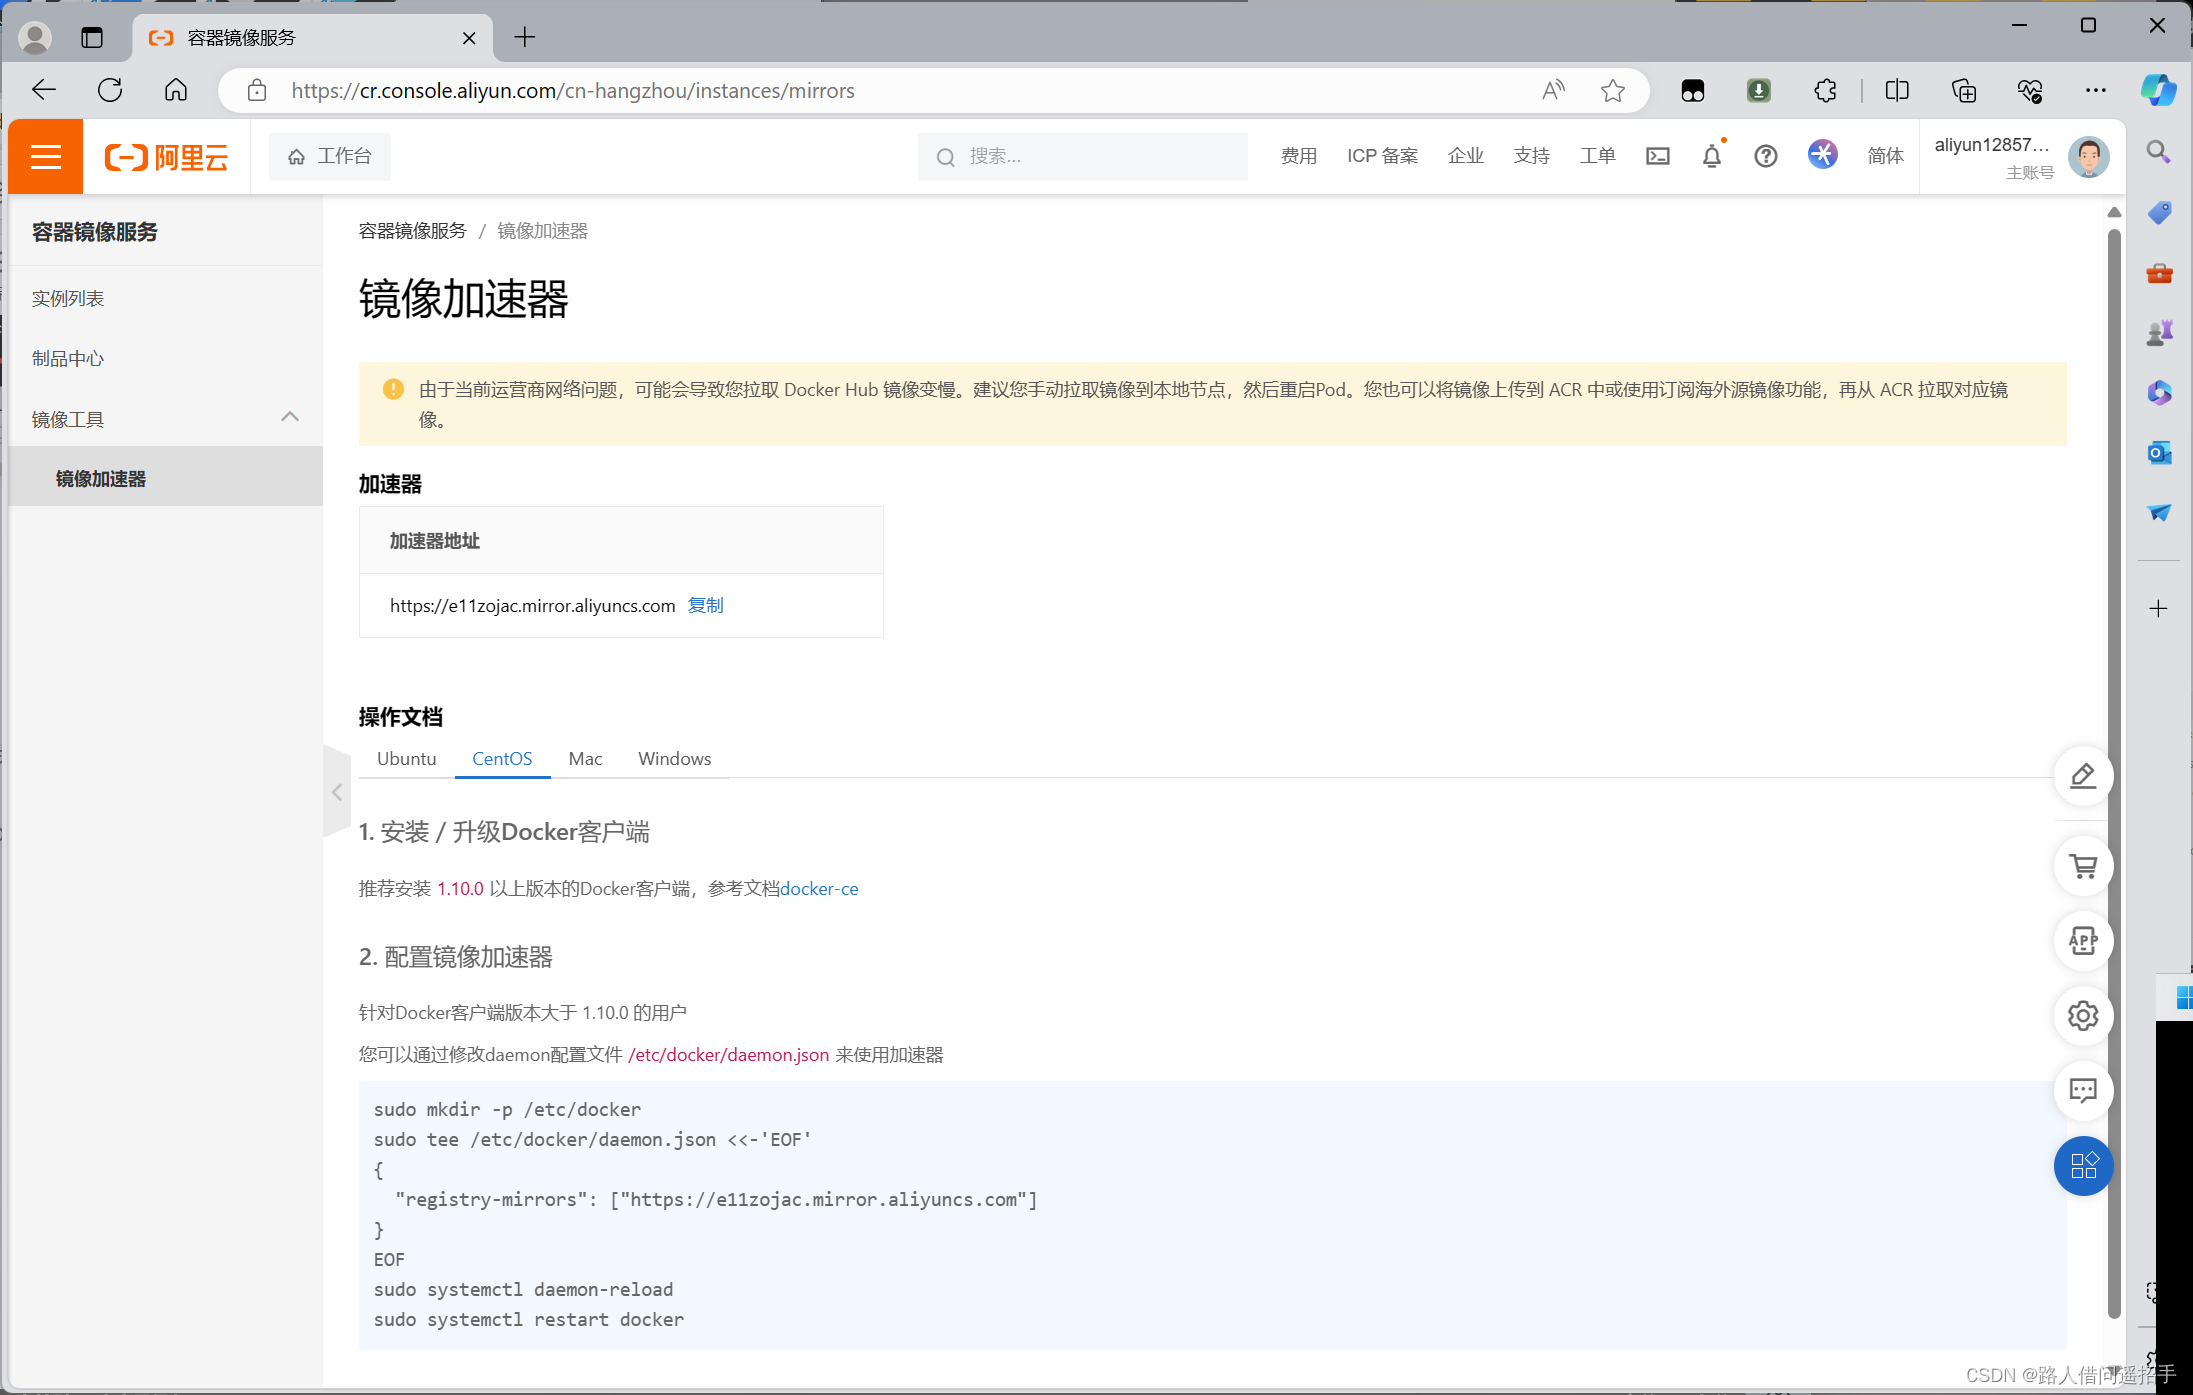
Task: Open the Copilot sidebar icon
Action: pos(2158,90)
